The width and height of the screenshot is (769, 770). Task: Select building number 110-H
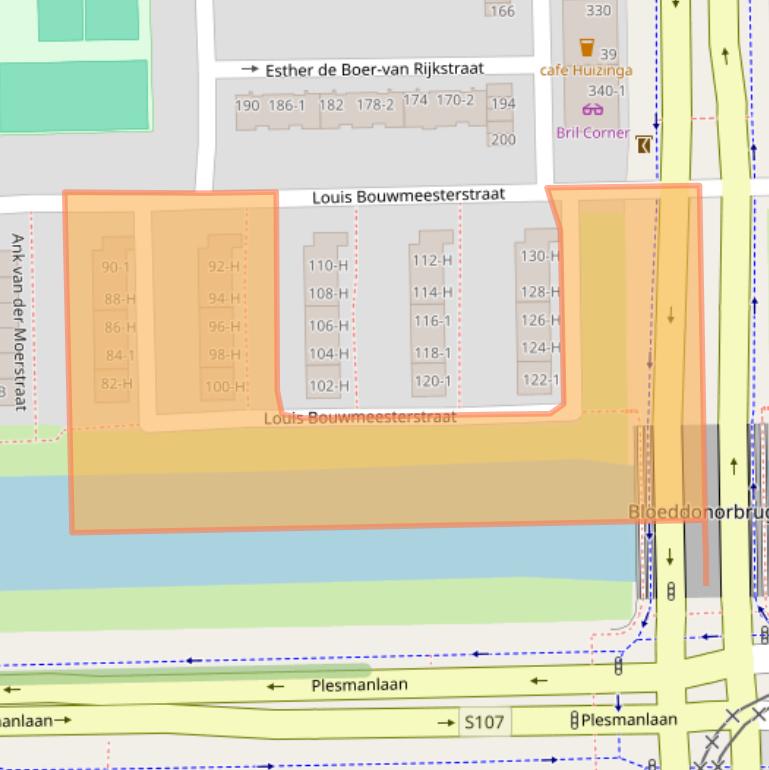pyautogui.click(x=327, y=265)
